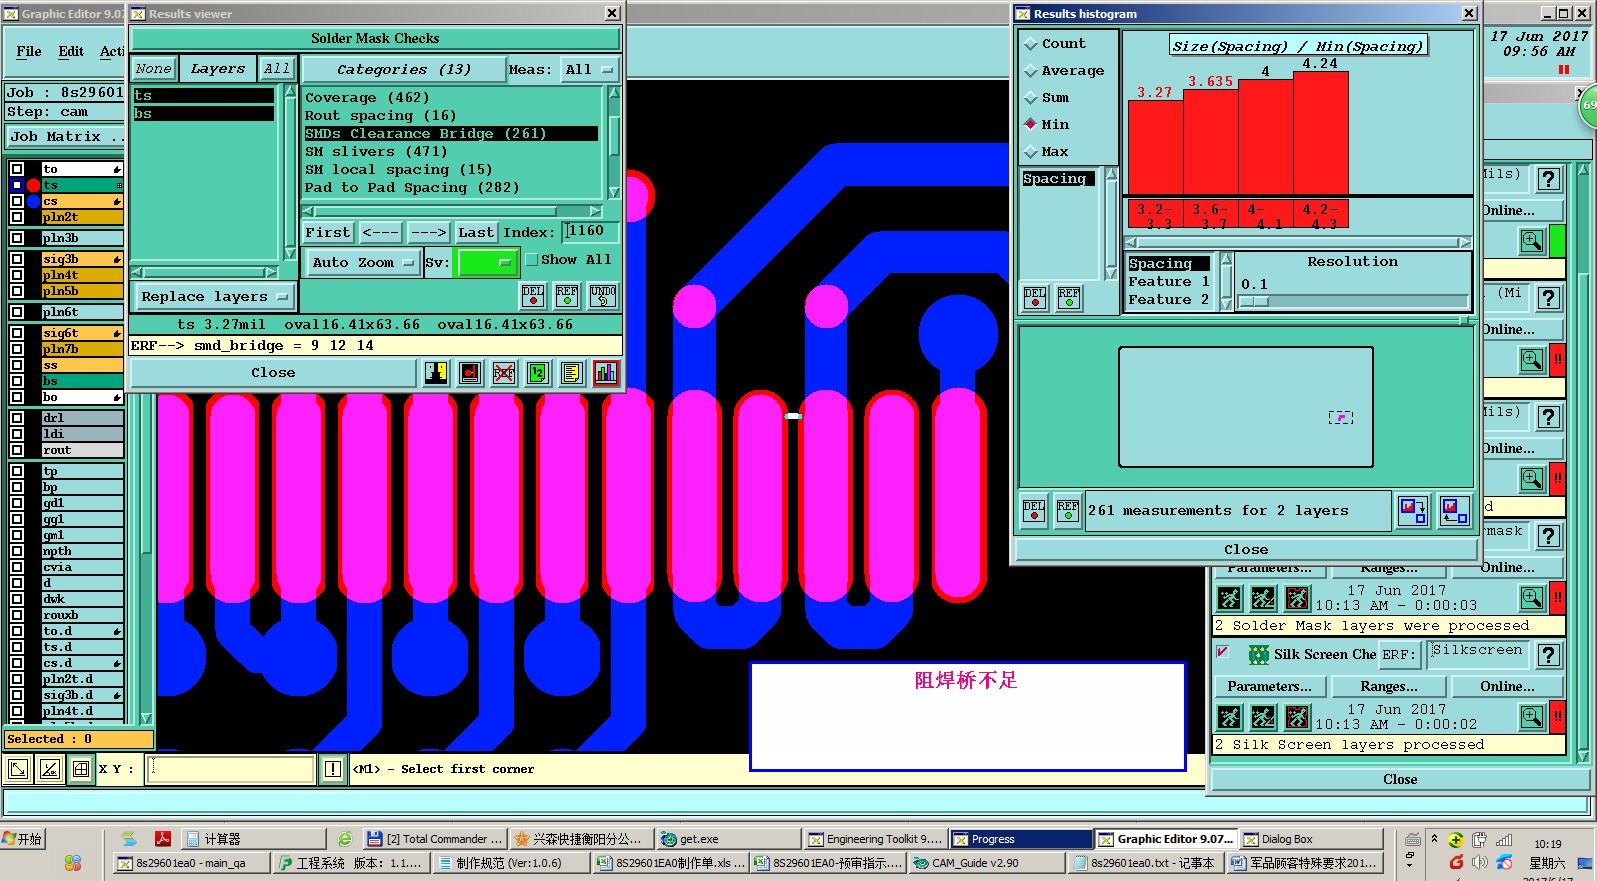Click the X Y coordinate input field

coord(231,769)
